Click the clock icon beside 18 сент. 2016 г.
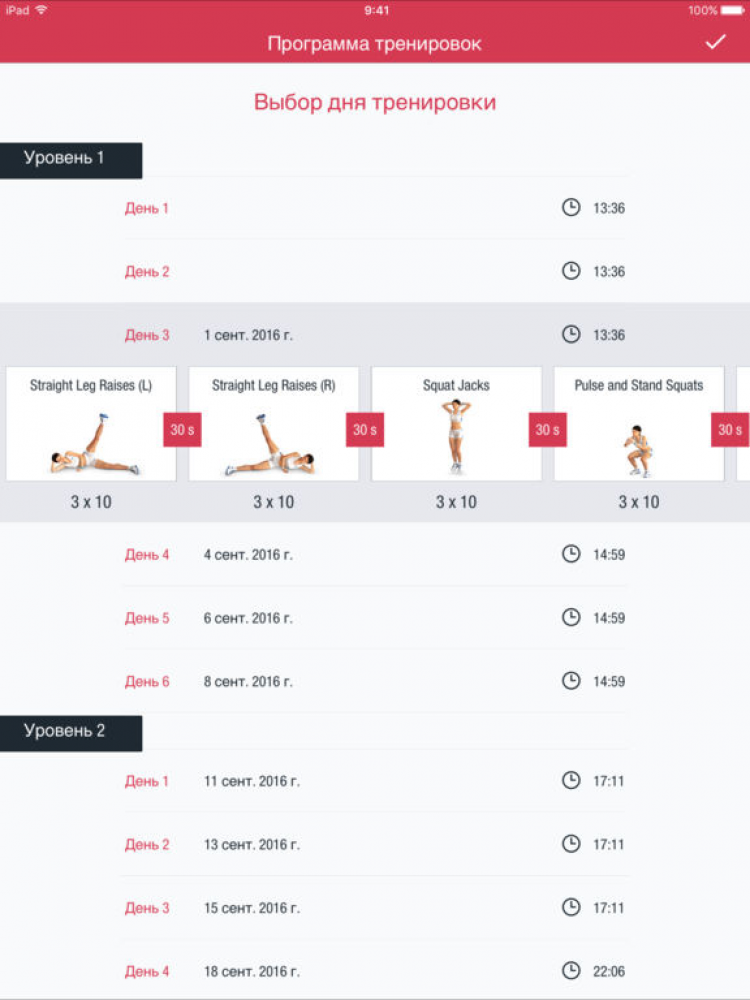The height and width of the screenshot is (1000, 750). tap(571, 970)
